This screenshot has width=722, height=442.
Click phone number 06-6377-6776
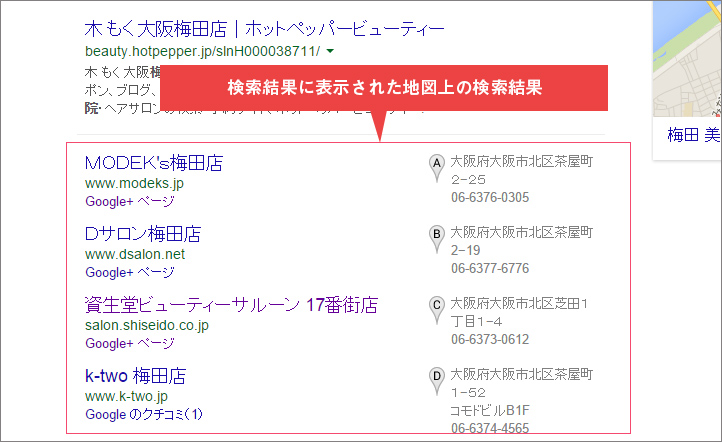coord(490,268)
